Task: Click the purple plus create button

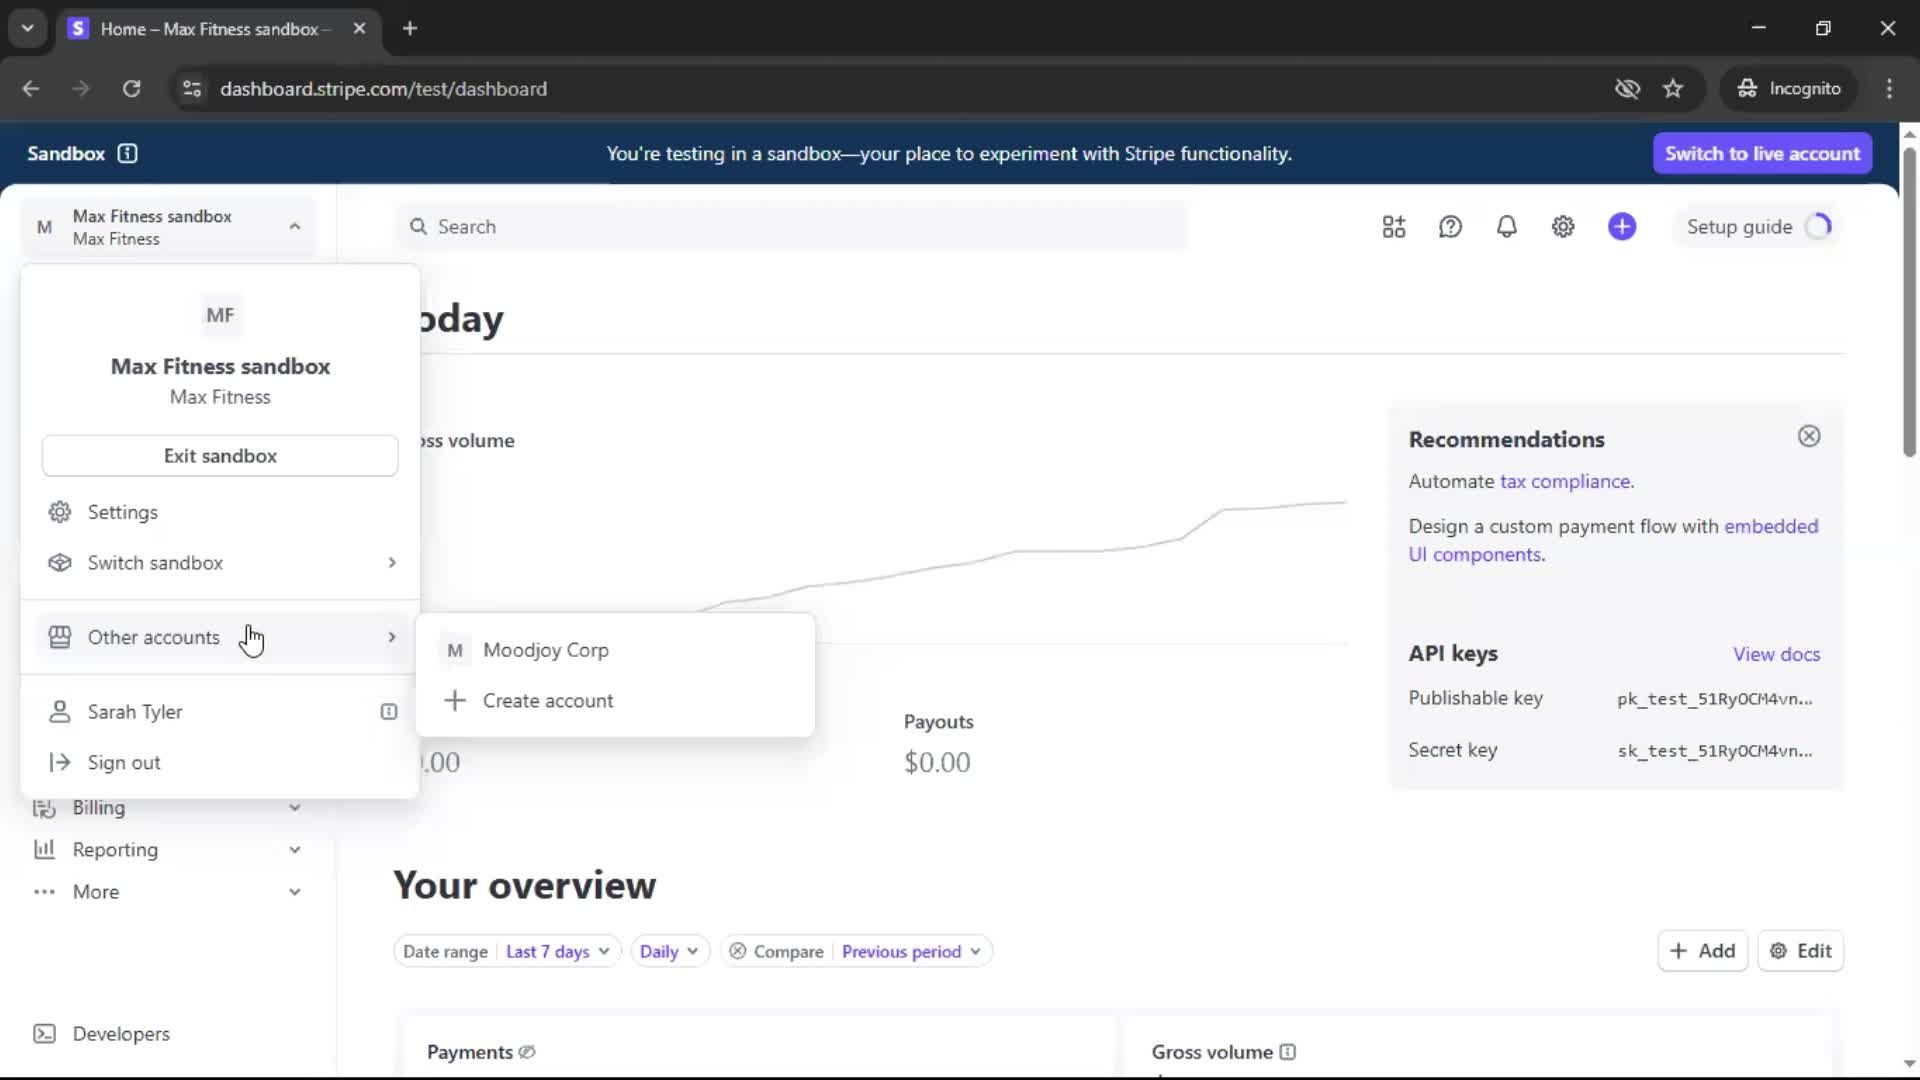Action: [x=1621, y=227]
